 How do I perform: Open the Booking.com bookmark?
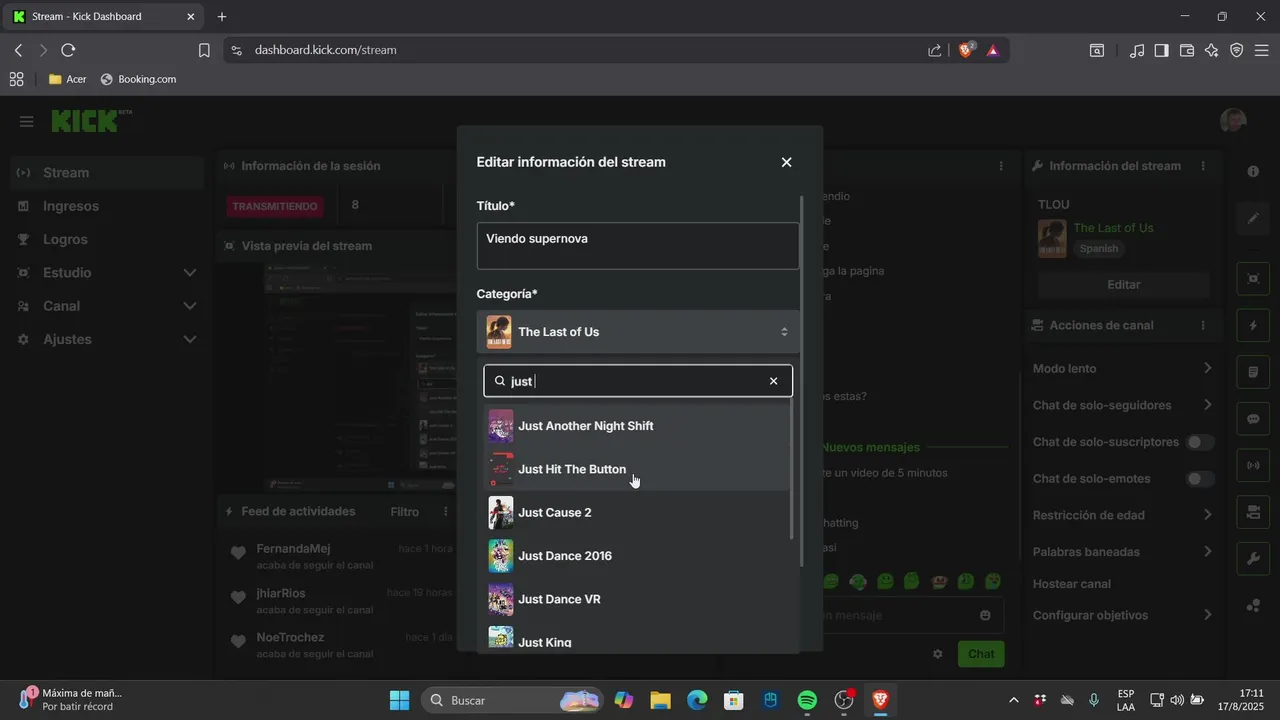click(138, 79)
